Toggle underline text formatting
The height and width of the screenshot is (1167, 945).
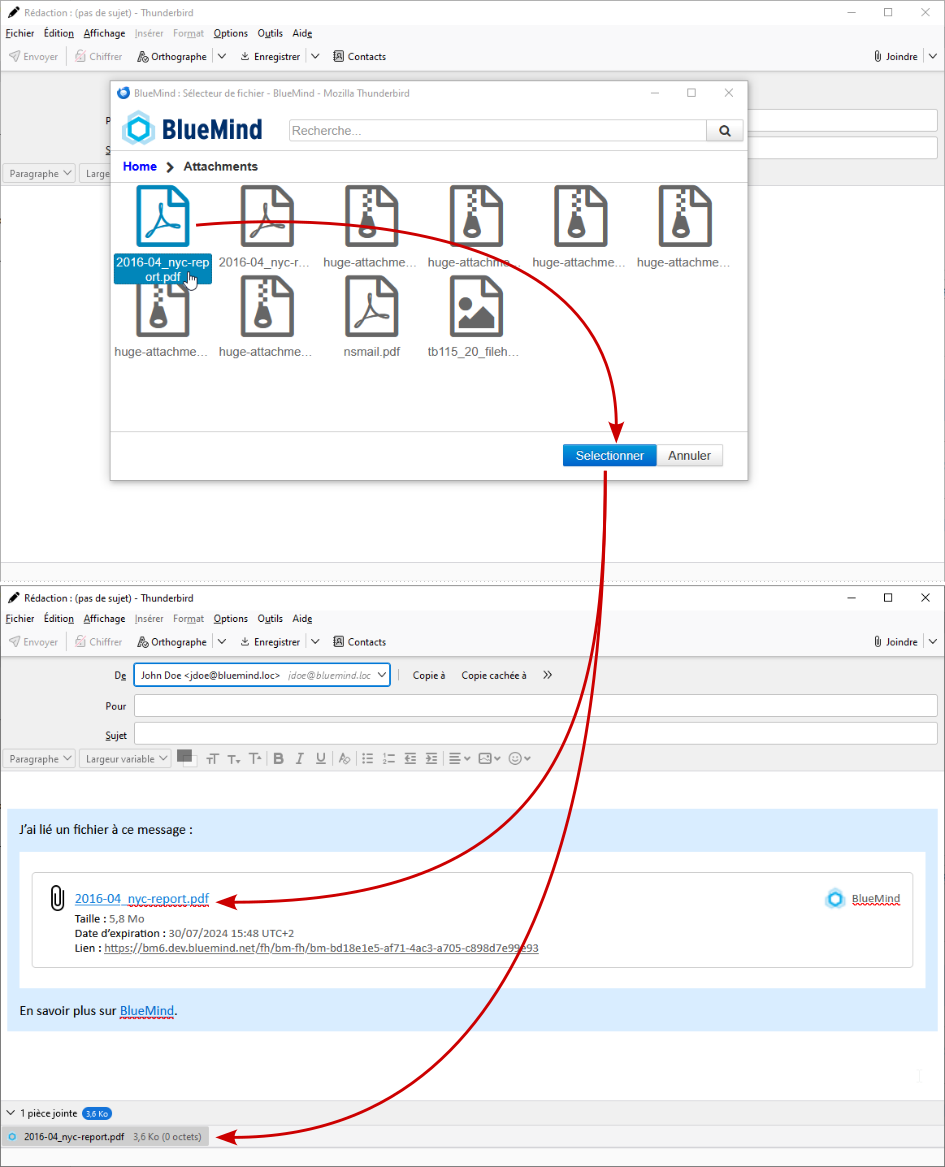point(320,759)
